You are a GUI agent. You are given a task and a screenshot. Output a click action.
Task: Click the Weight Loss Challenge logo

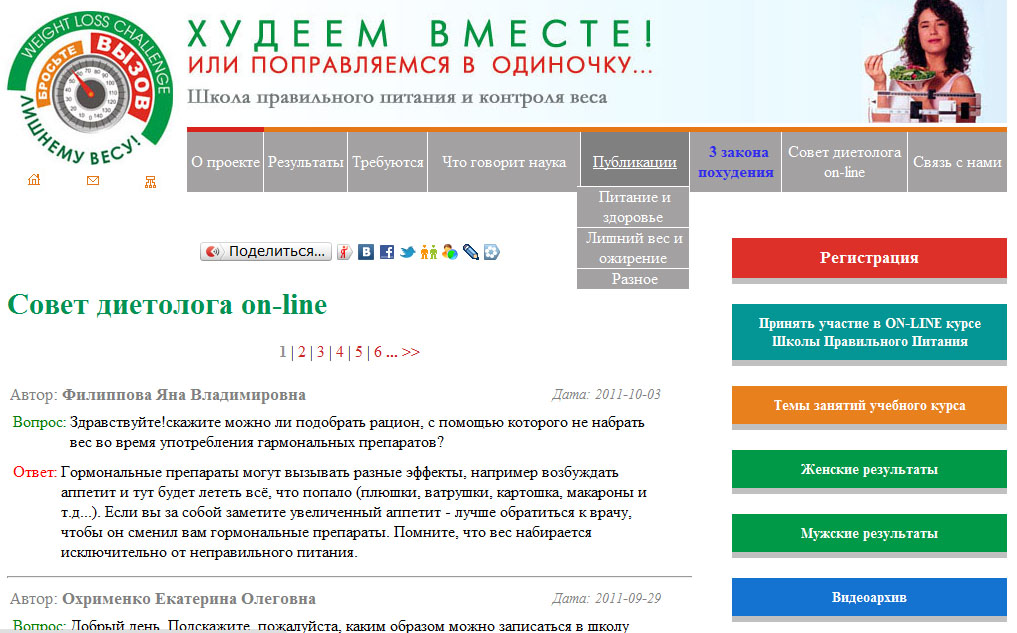tap(90, 90)
